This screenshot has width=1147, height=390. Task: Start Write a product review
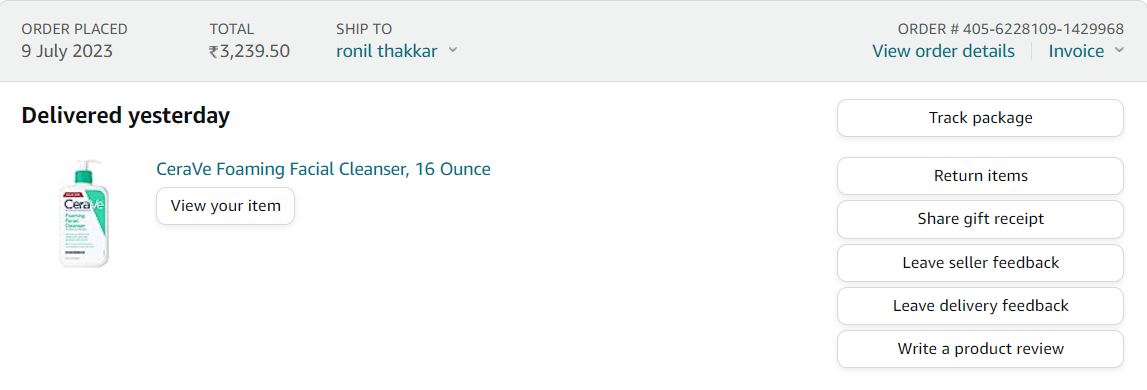[980, 349]
